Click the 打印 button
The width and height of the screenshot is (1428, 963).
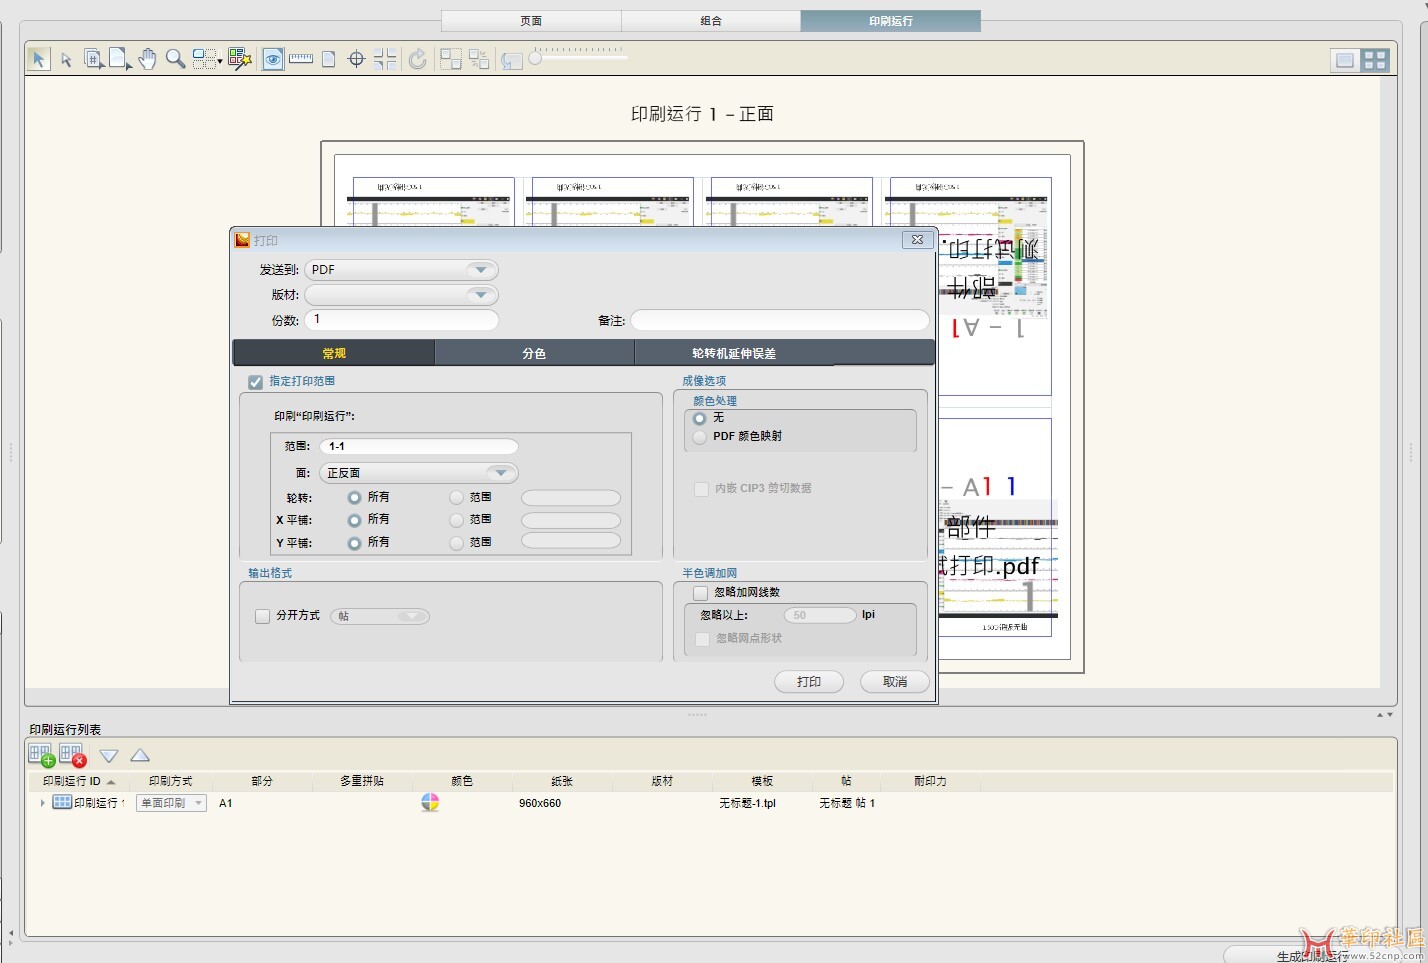tap(809, 682)
